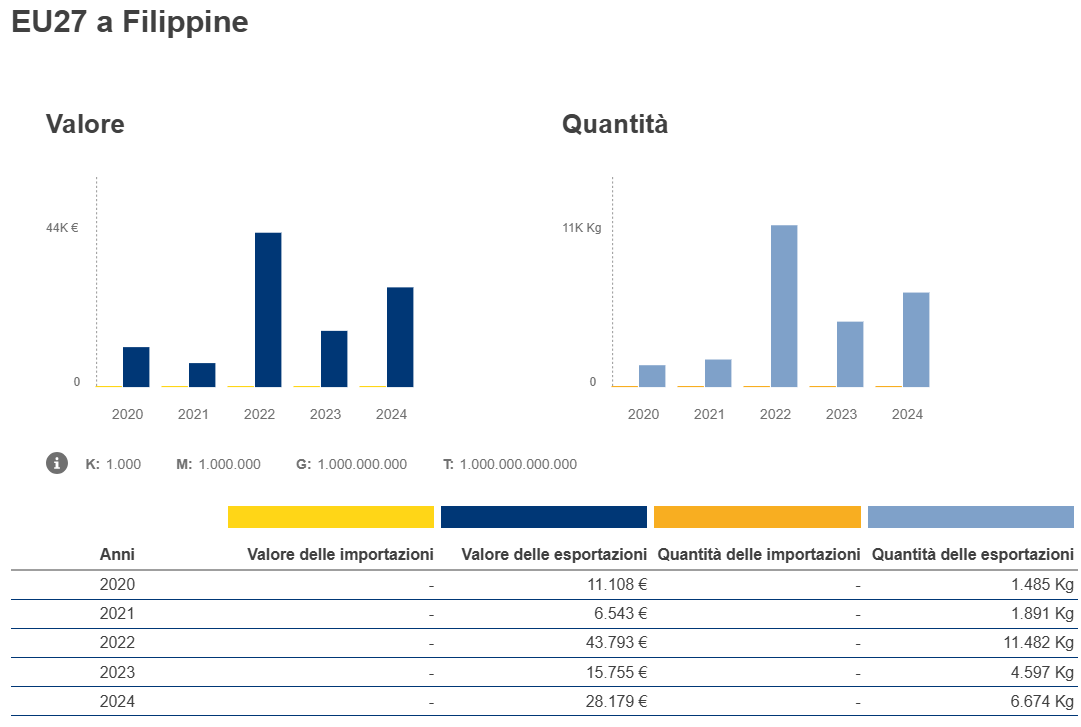The image size is (1081, 727).
Task: Click the 2020 bar in Valore chart
Action: (x=136, y=367)
